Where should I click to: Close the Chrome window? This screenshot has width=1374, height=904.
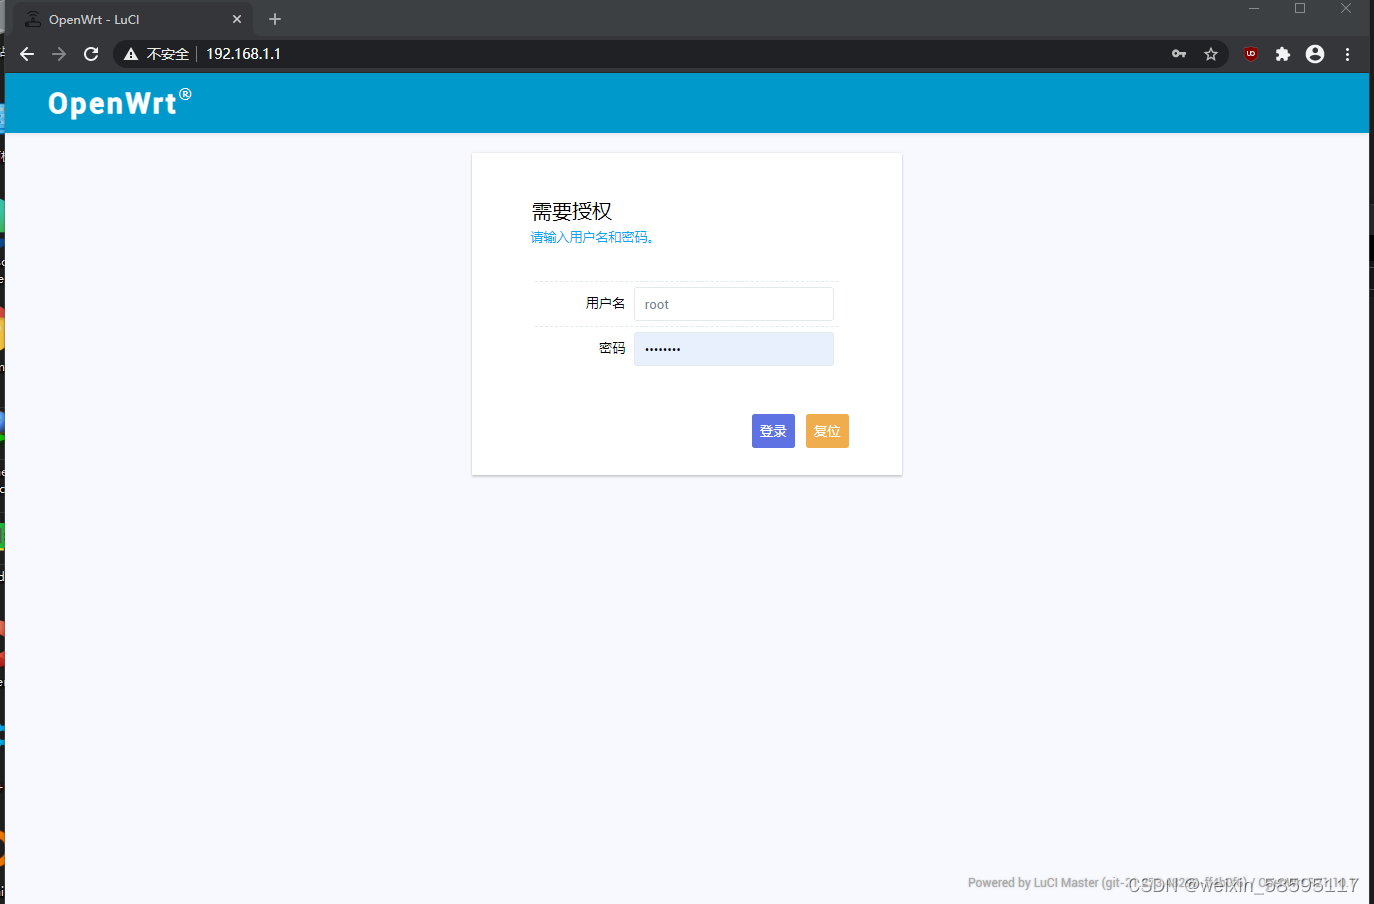[x=1346, y=9]
